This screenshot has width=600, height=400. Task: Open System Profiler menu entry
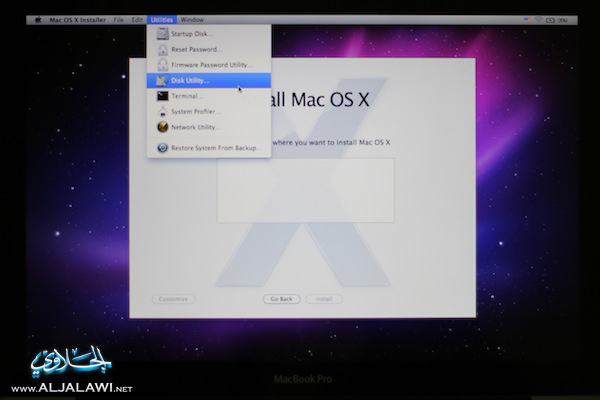(209, 111)
